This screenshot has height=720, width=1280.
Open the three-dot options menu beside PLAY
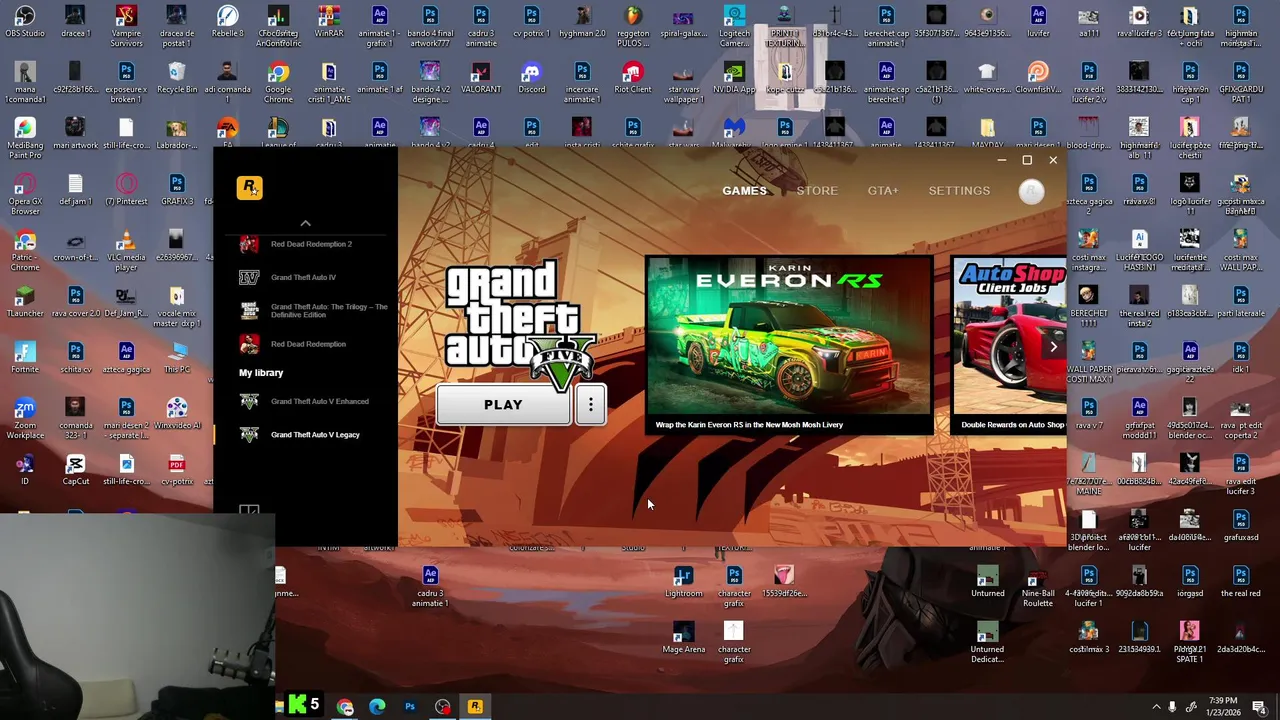tap(591, 405)
